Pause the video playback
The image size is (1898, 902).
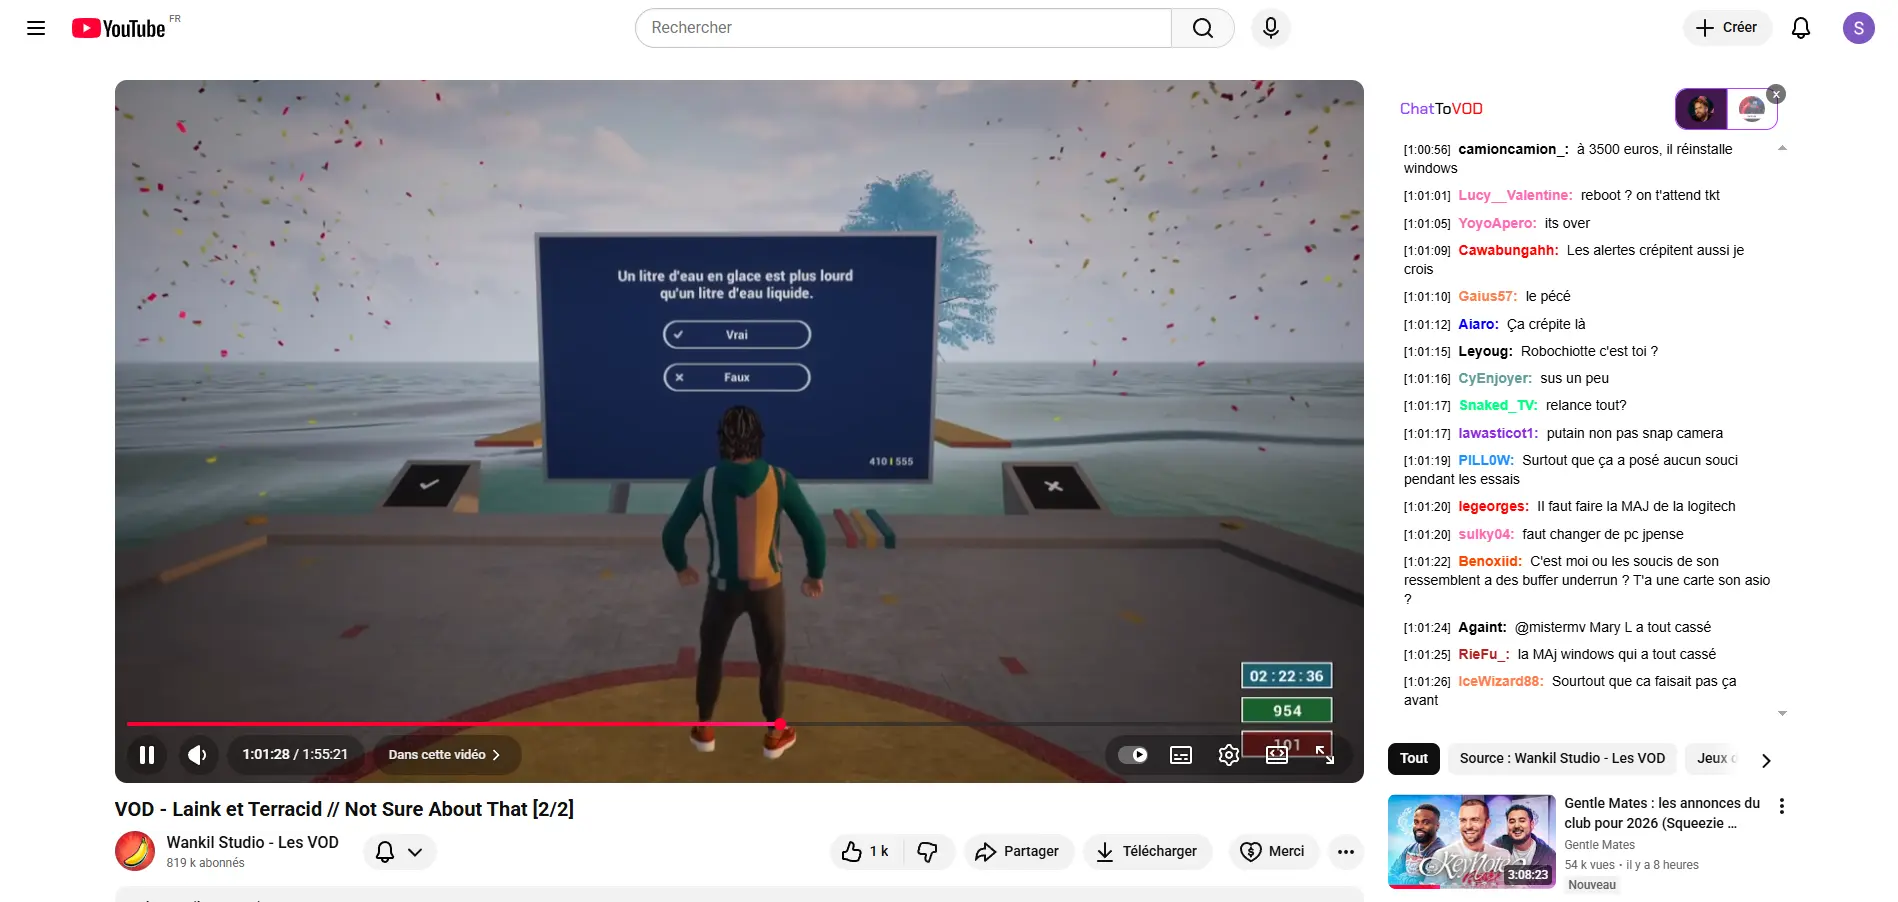point(147,755)
